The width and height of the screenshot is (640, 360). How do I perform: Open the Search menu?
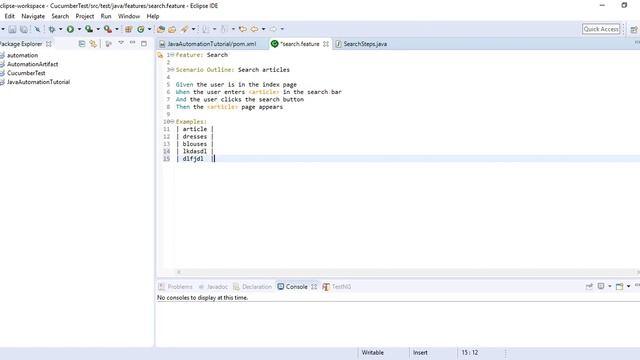click(60, 16)
